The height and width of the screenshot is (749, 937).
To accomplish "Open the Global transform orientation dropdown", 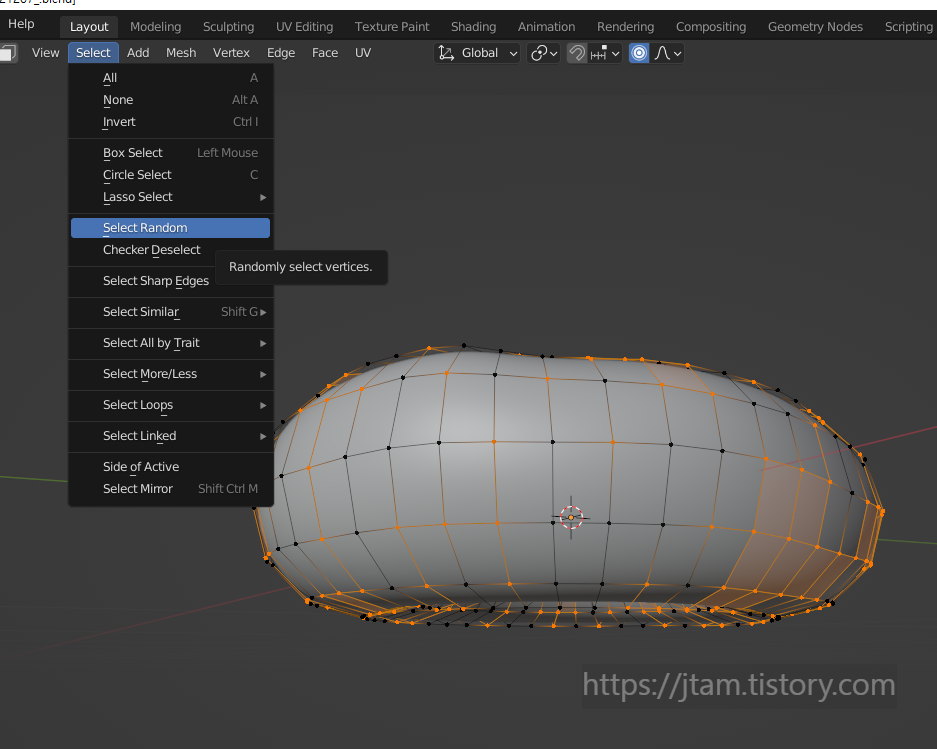I will [476, 53].
